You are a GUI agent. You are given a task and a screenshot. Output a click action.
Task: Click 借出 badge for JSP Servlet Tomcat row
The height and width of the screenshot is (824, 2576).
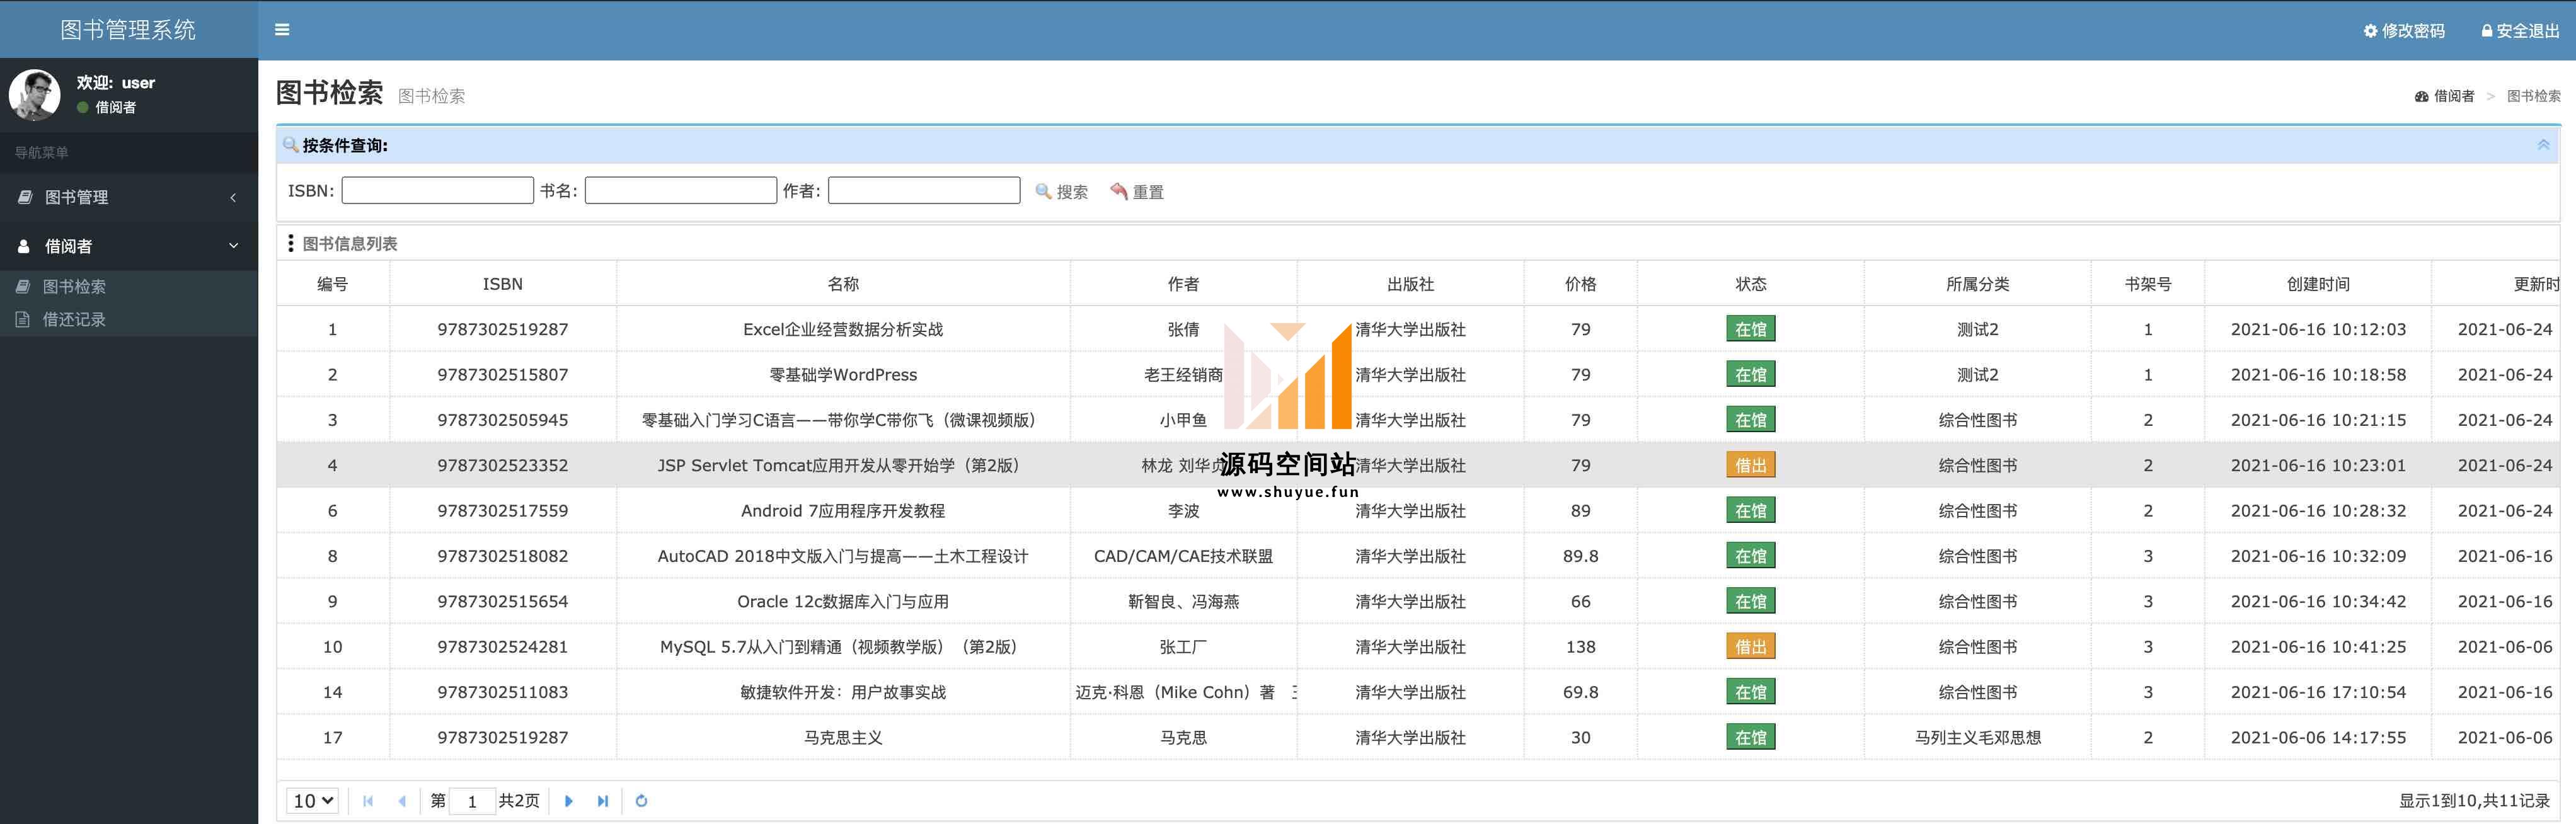tap(1751, 465)
